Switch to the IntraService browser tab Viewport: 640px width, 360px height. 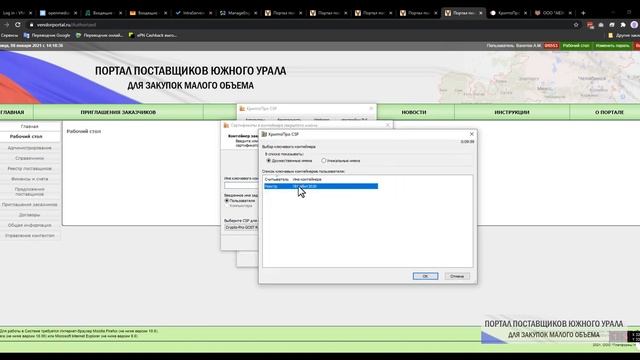(x=192, y=13)
